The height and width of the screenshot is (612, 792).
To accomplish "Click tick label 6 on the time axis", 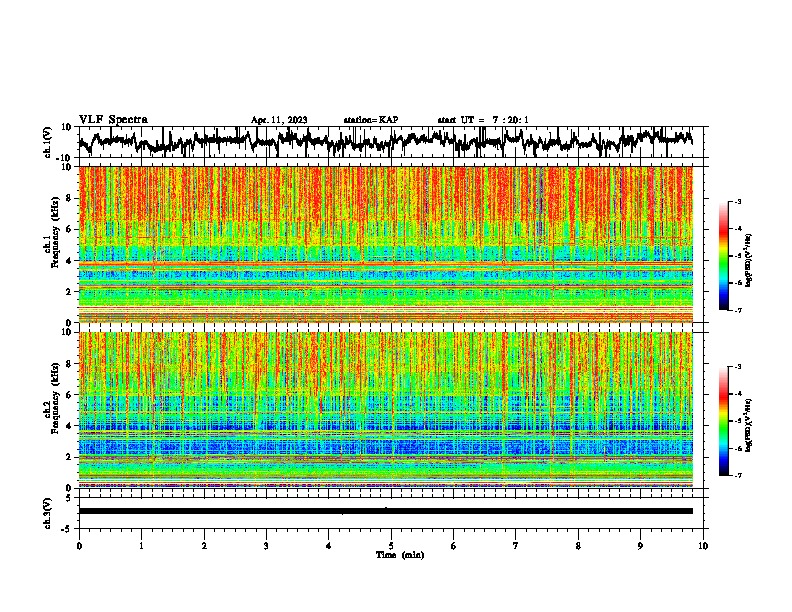I will click(x=454, y=546).
